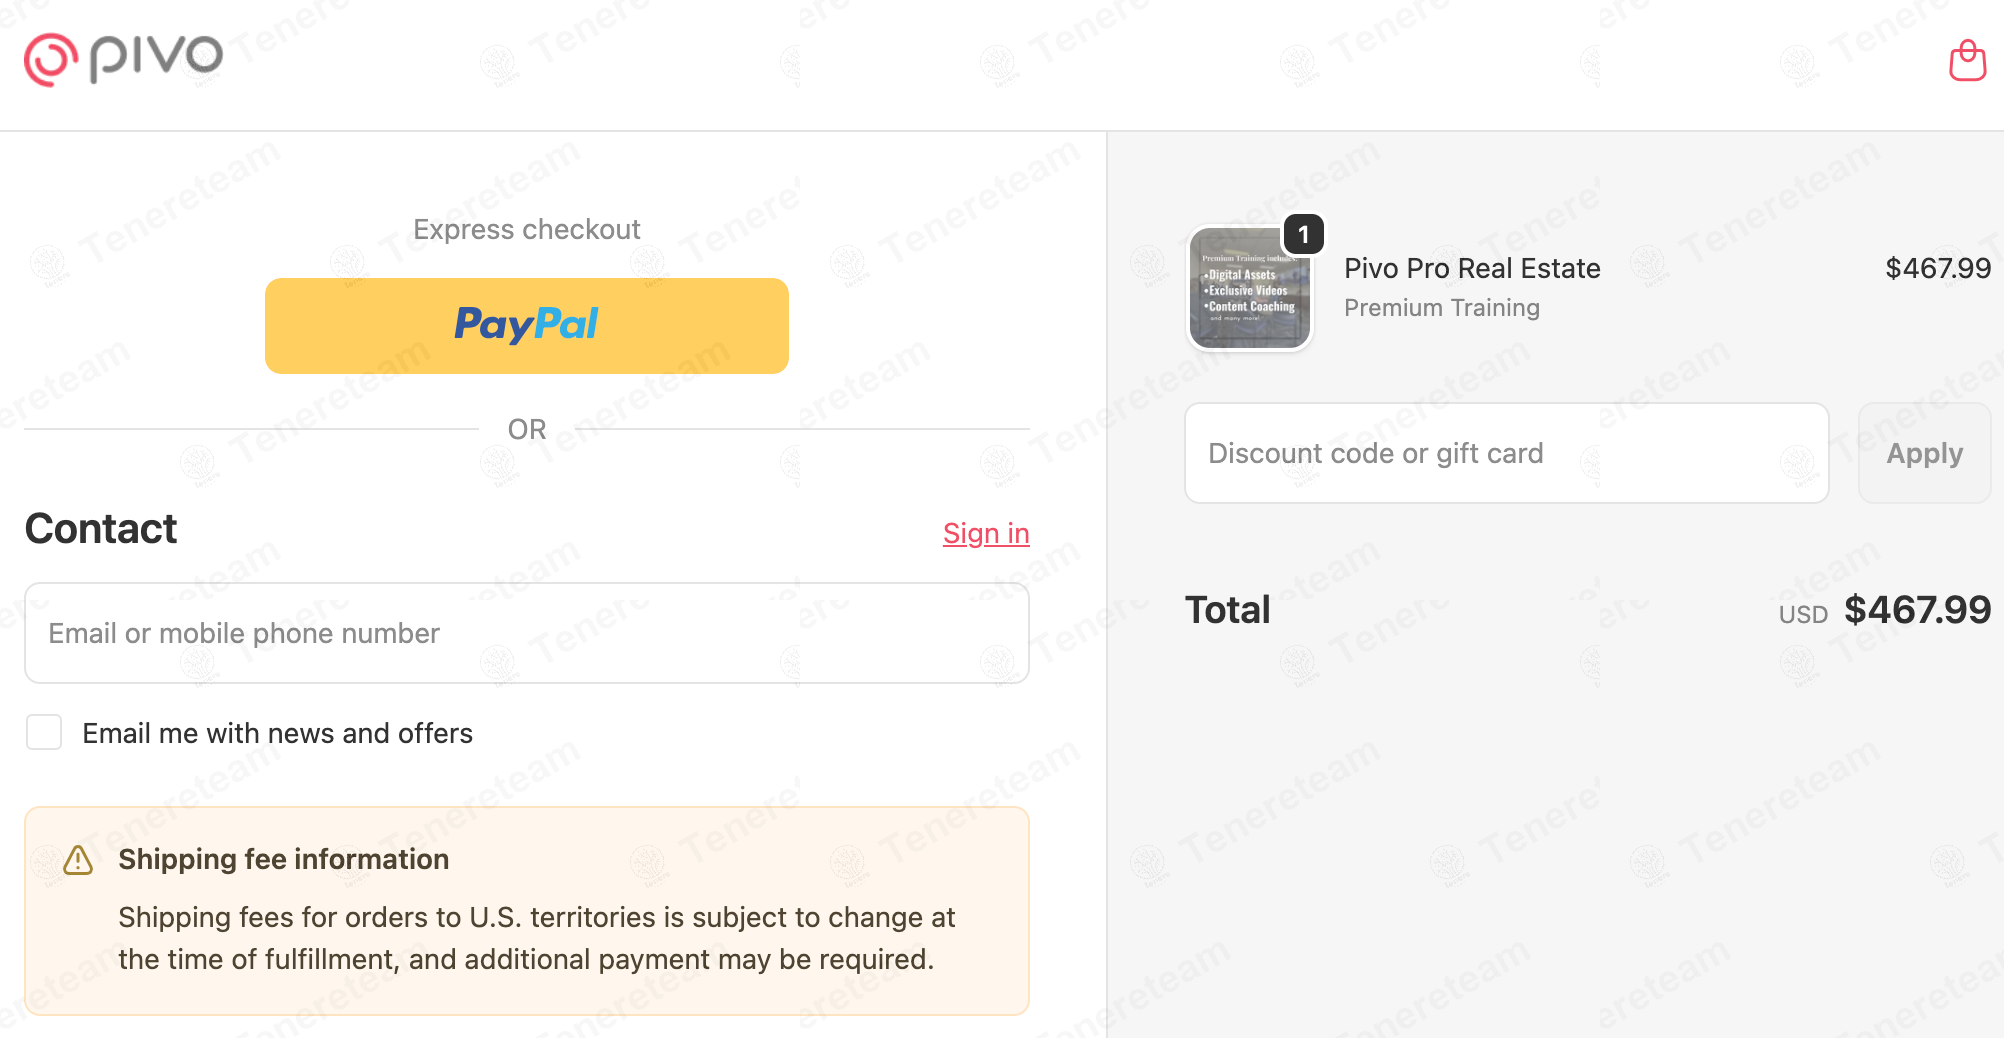Apply the discount code

[x=1924, y=453]
